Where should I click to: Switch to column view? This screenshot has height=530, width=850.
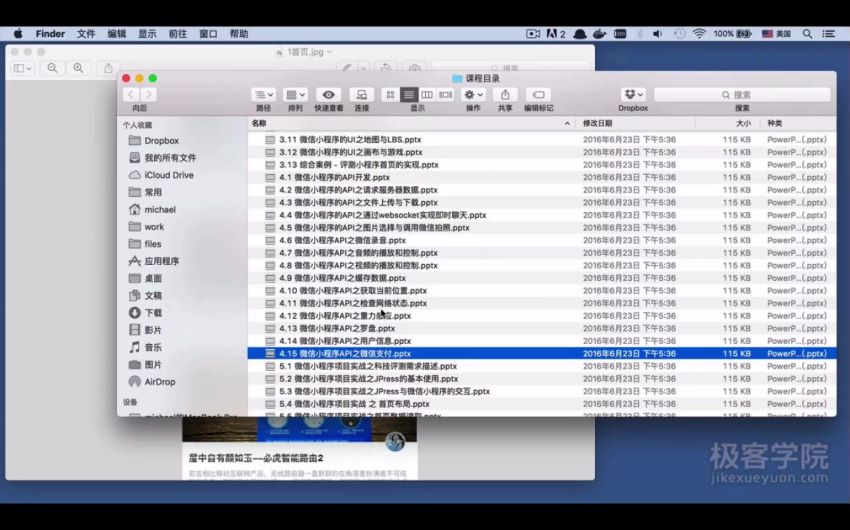pyautogui.click(x=427, y=95)
